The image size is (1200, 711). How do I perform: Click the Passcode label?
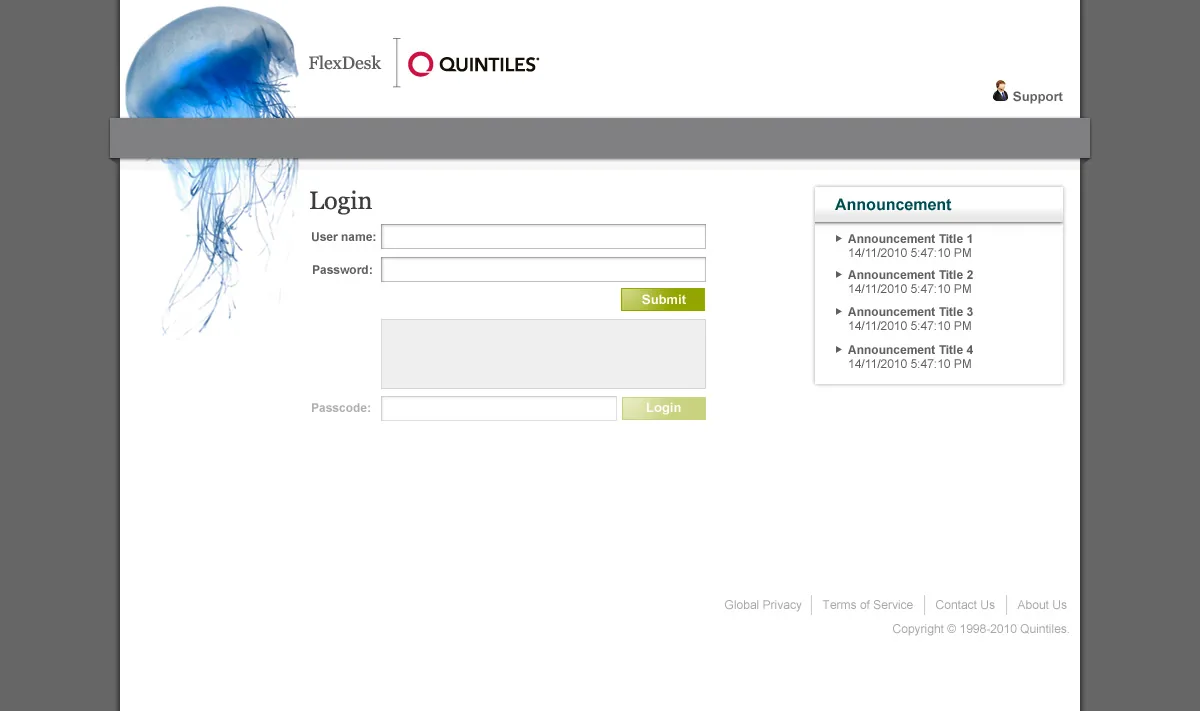pos(341,408)
